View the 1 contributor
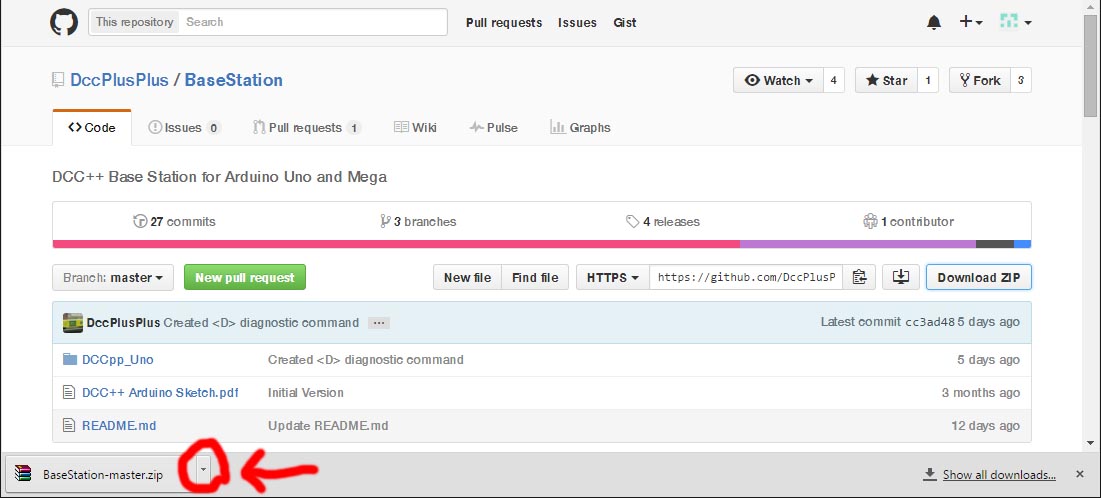This screenshot has width=1101, height=498. point(908,221)
